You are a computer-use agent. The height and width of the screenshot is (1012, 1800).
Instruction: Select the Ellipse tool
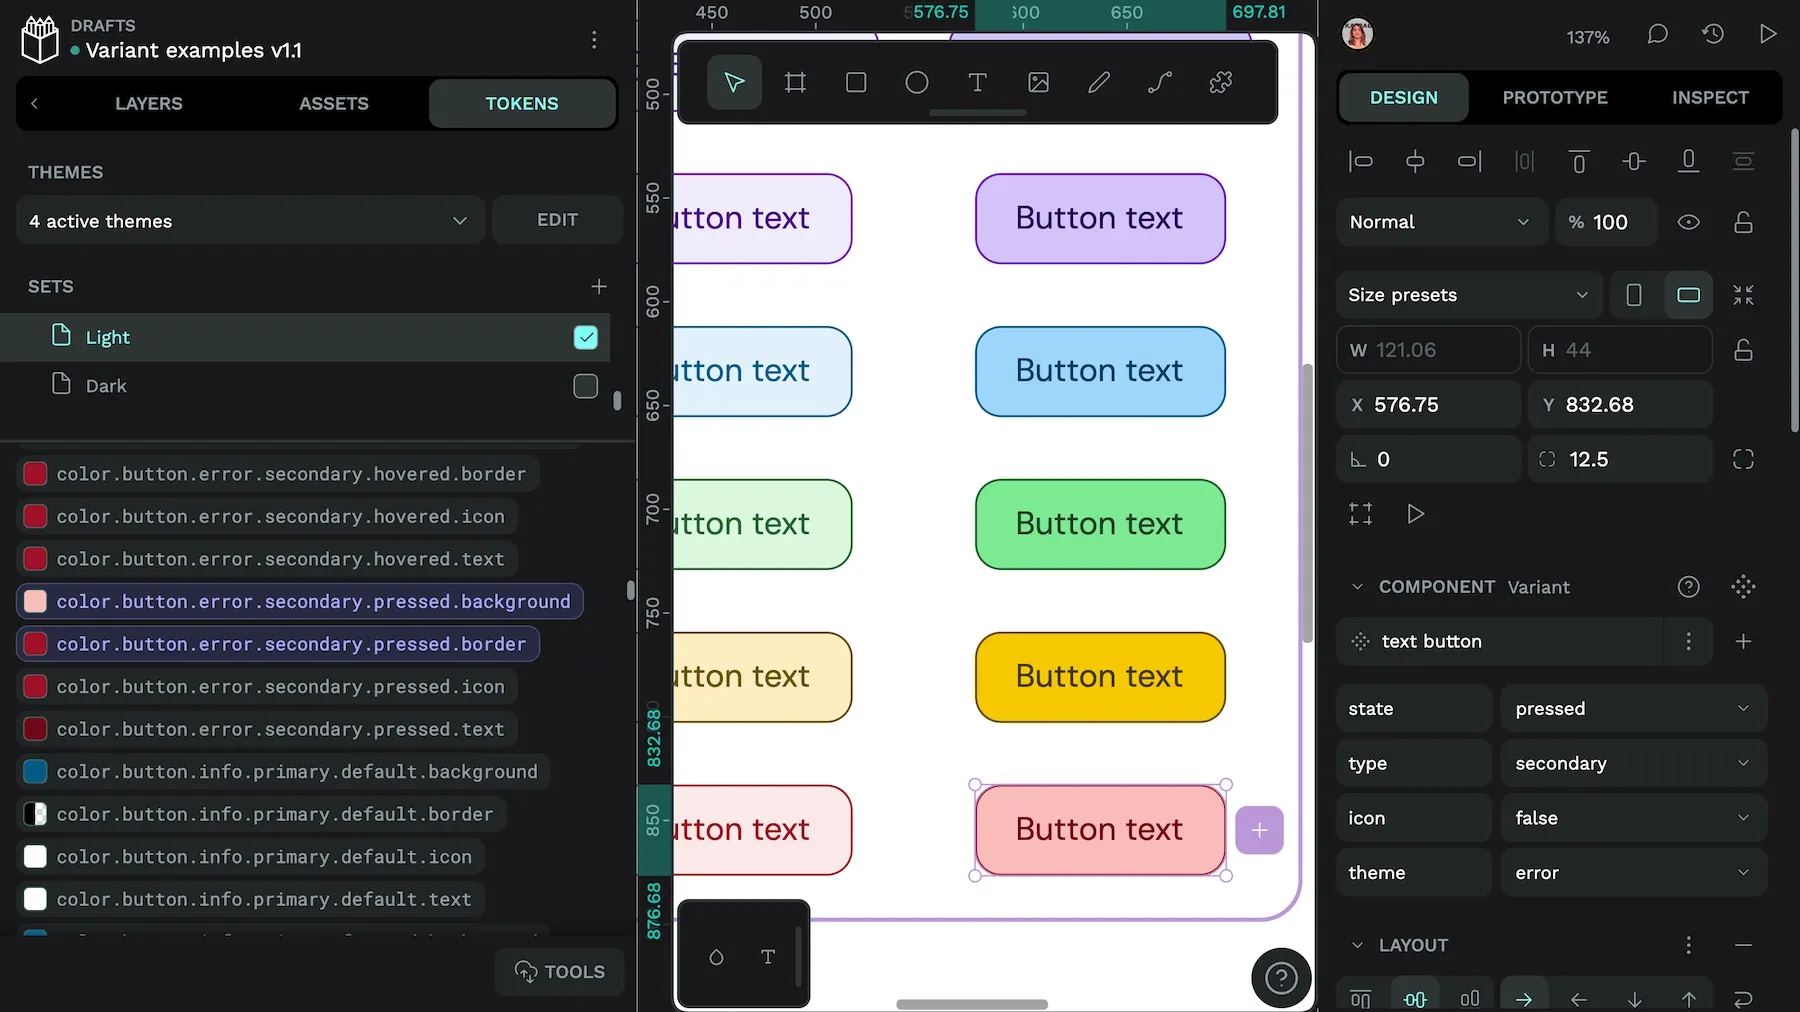tap(917, 82)
